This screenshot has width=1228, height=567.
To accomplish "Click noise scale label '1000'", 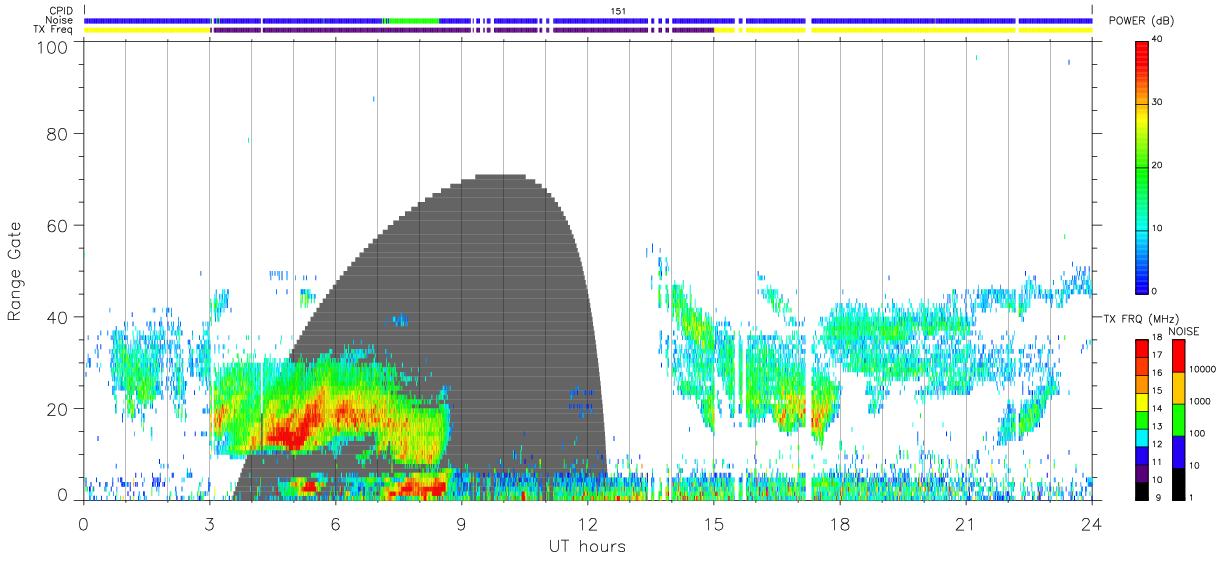I will (x=1199, y=401).
